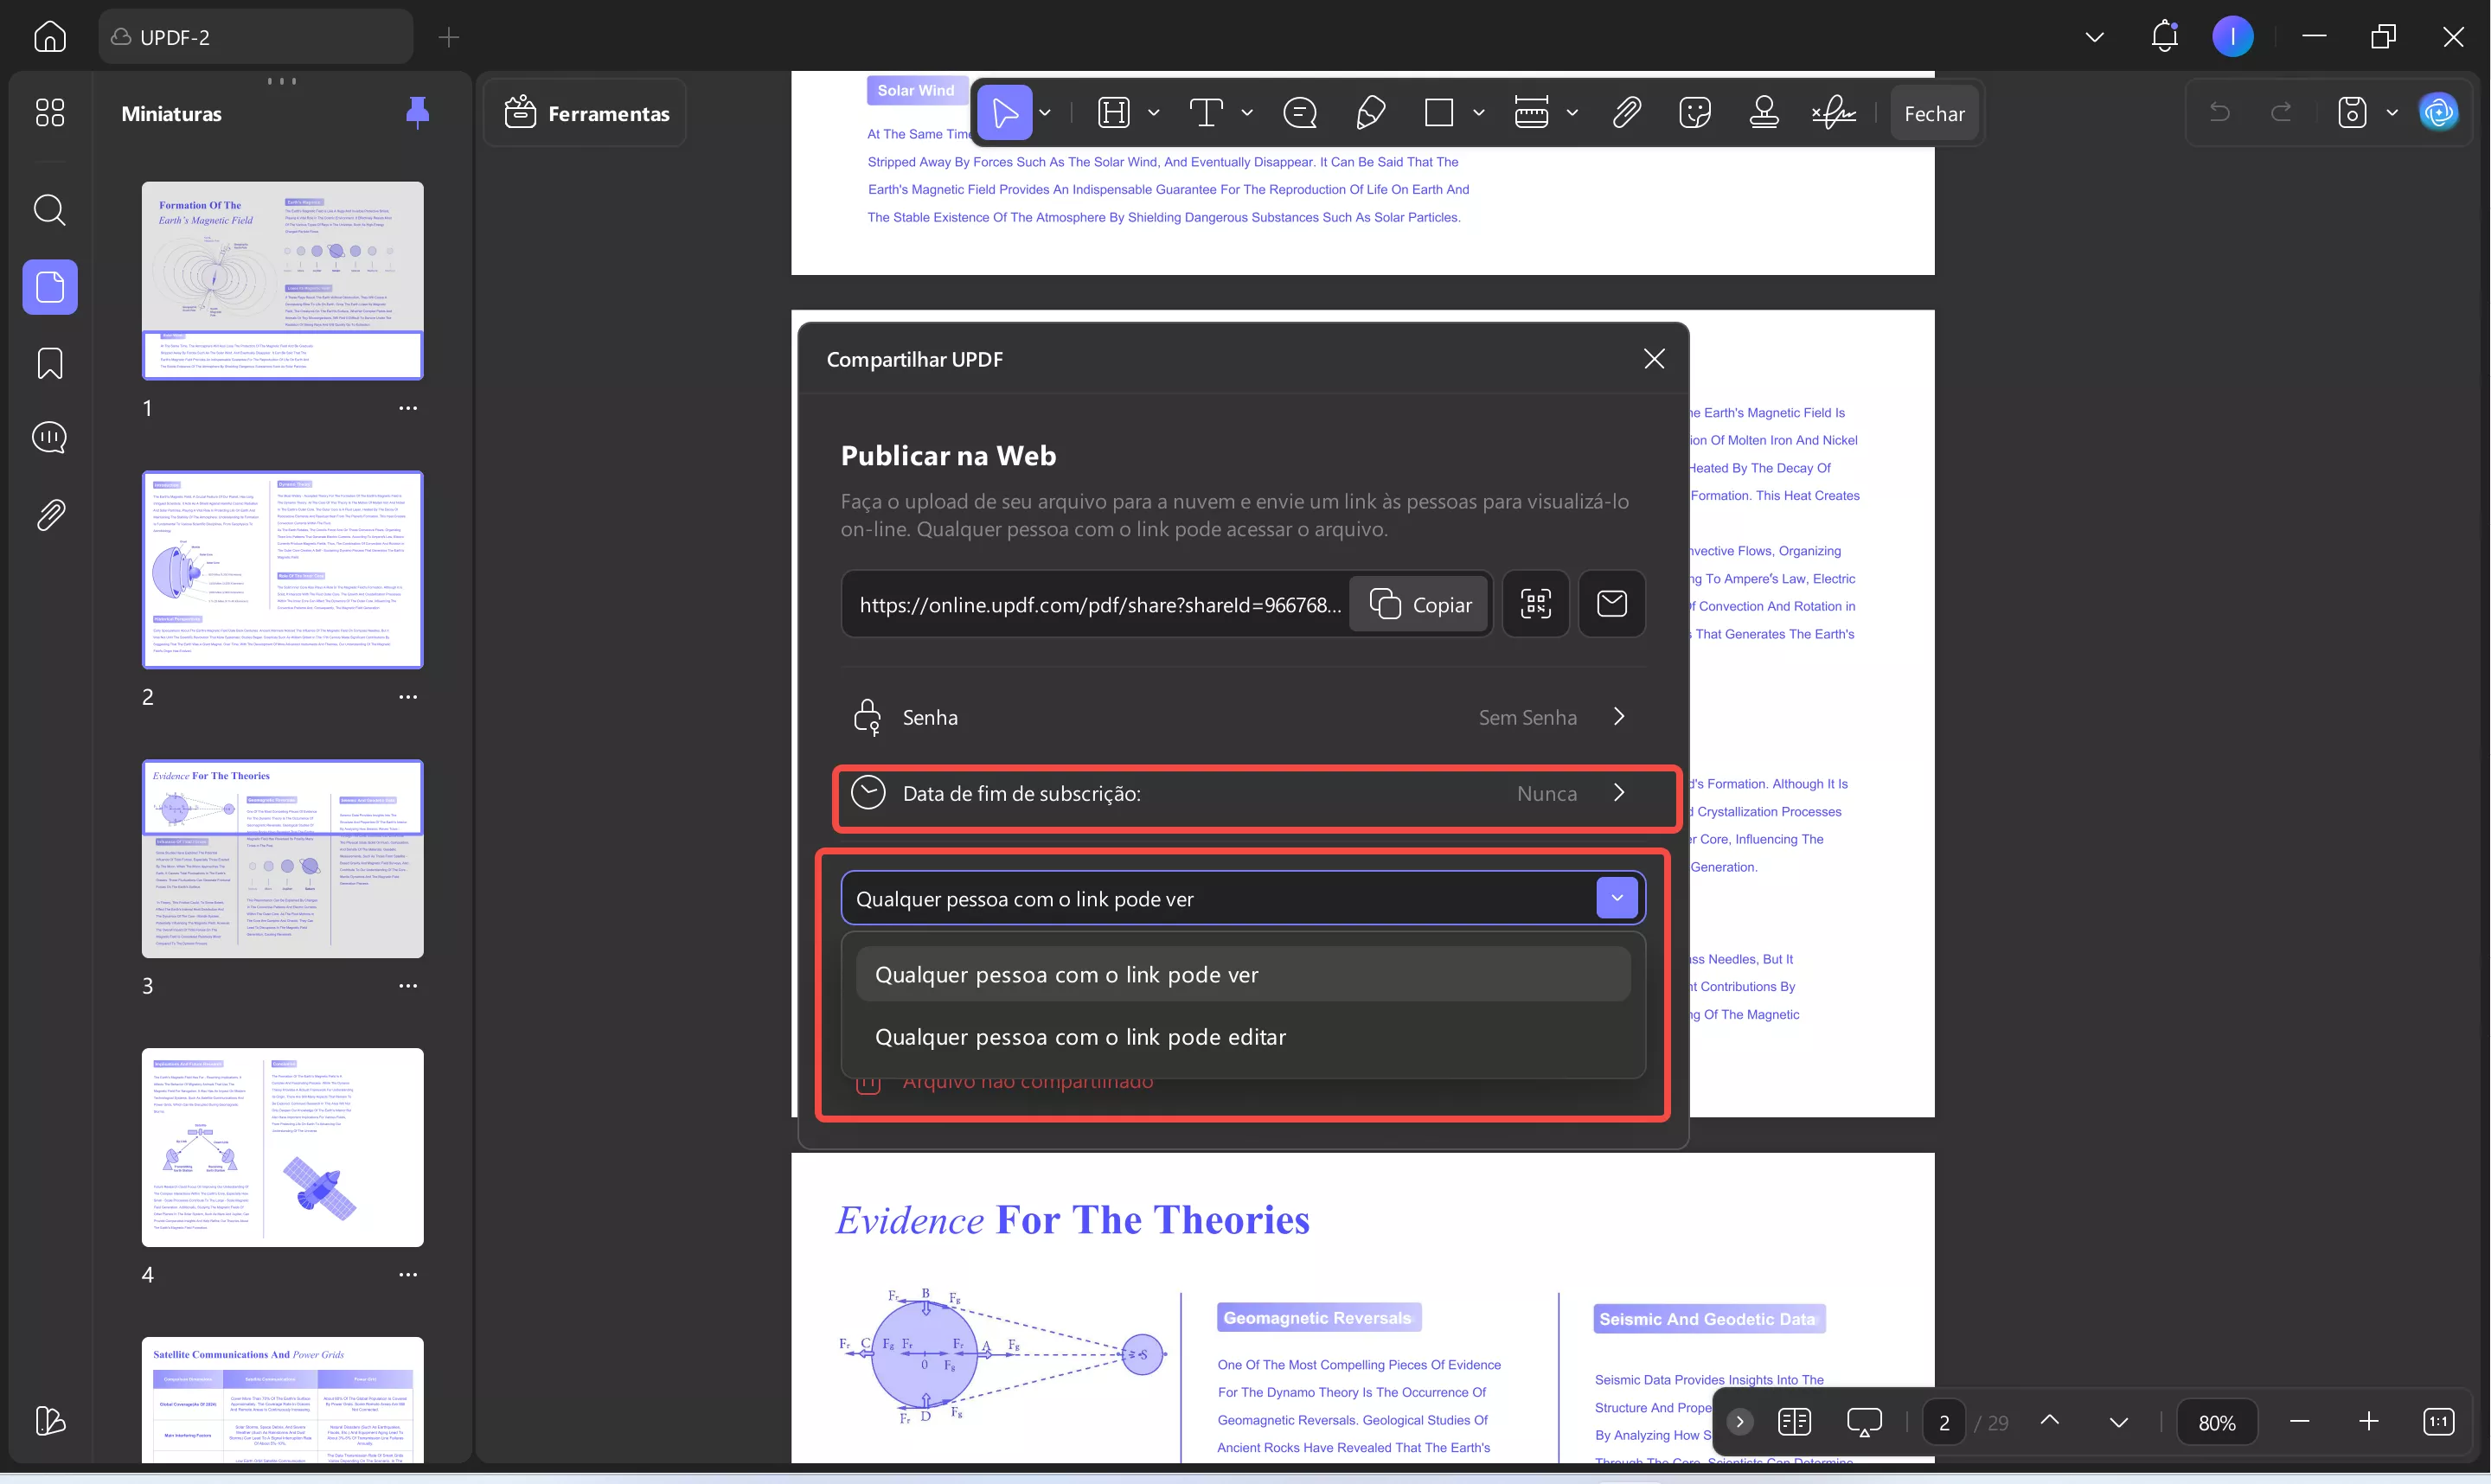This screenshot has width=2491, height=1484.
Task: Open the attachment paperclip tool in toolbar
Action: pyautogui.click(x=1626, y=113)
